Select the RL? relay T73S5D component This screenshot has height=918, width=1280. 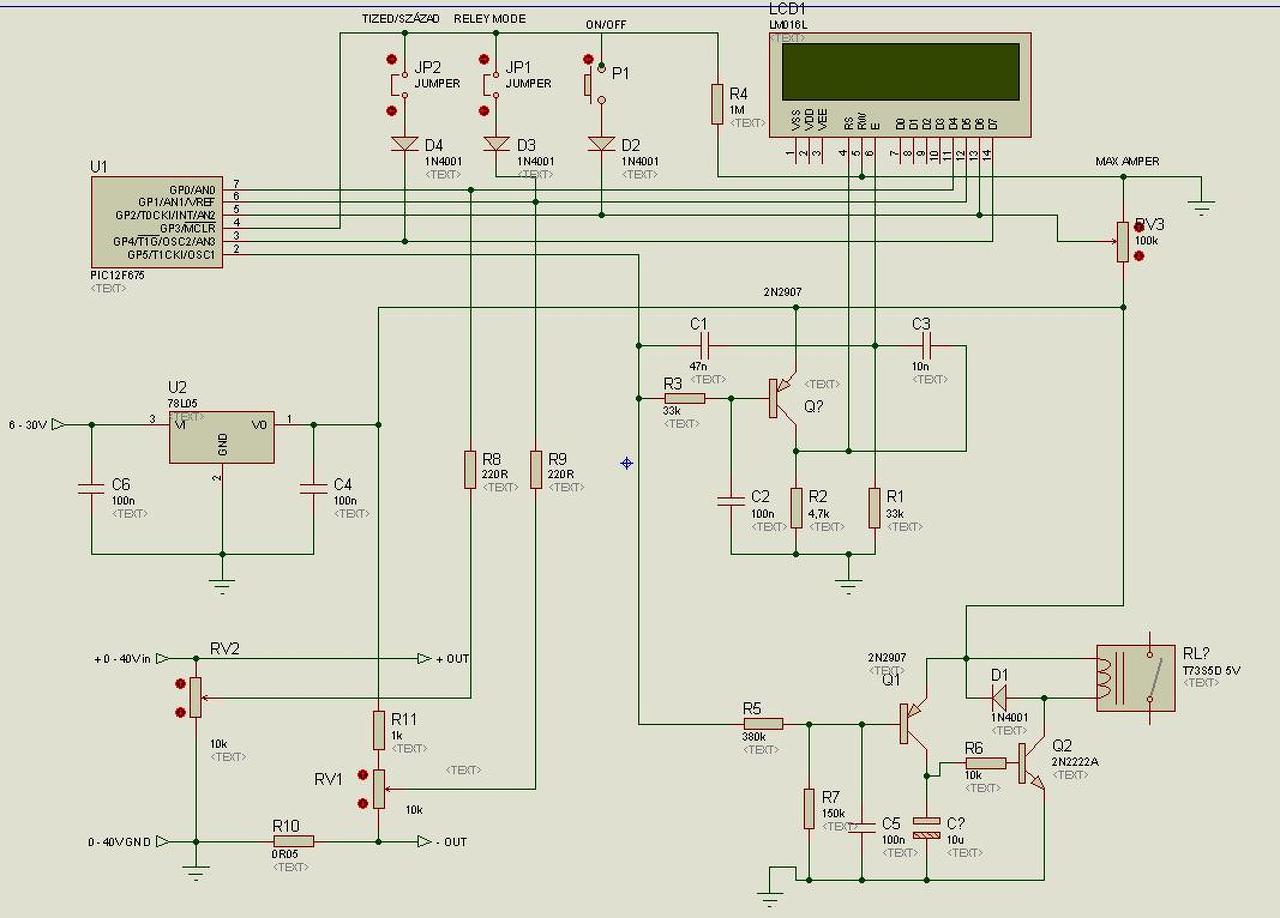[1136, 678]
